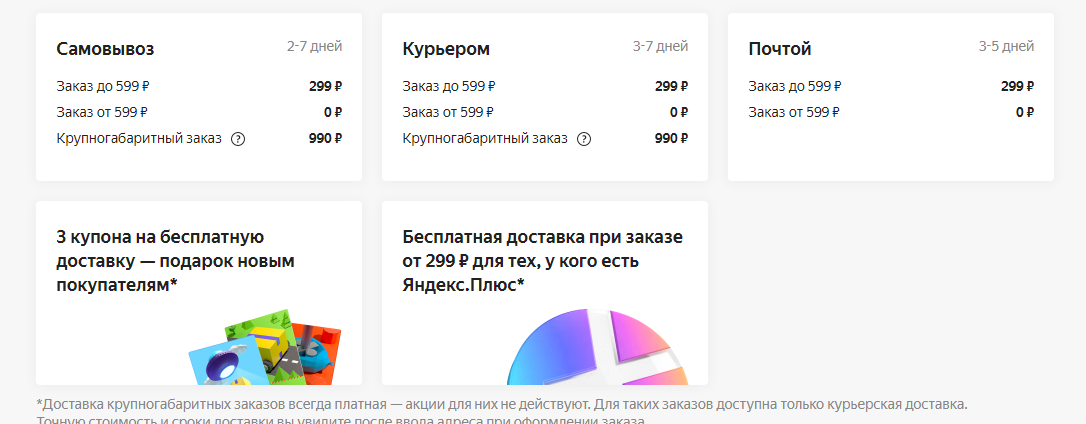Select the Курьером heading
Screen dimensions: 1086x424
coord(446,49)
